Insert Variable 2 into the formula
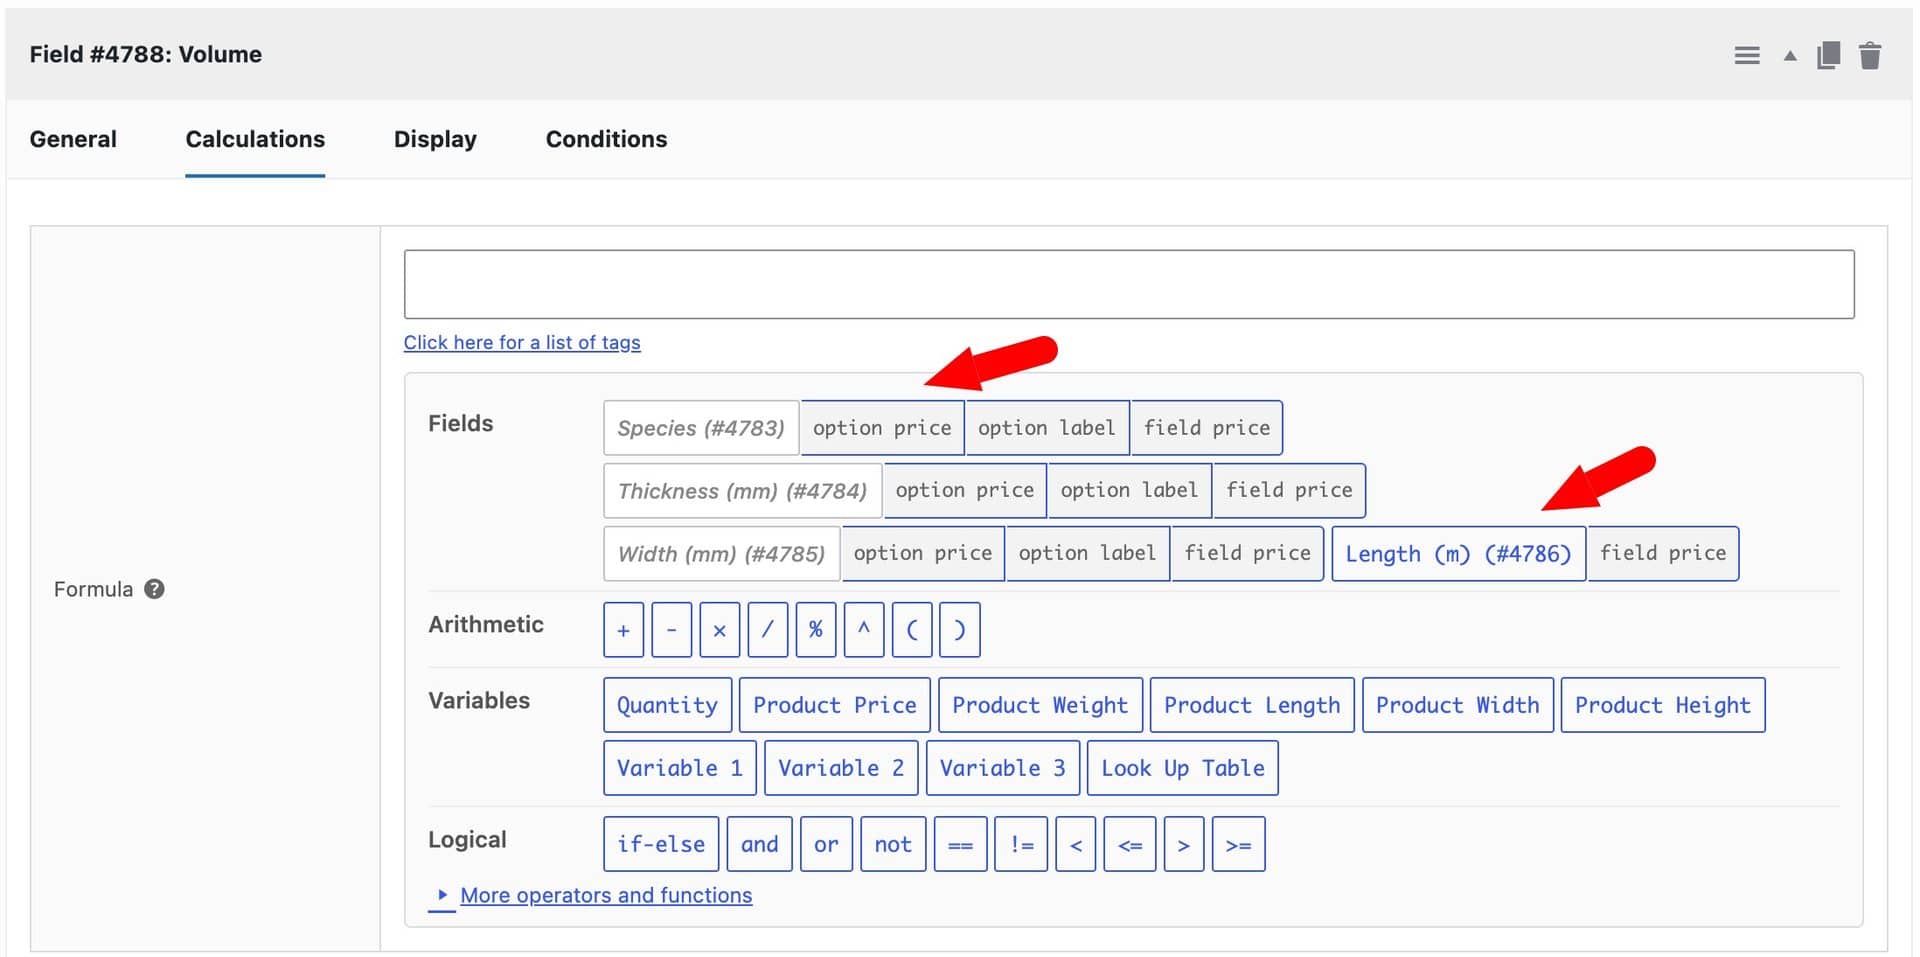The image size is (1920, 957). point(841,768)
